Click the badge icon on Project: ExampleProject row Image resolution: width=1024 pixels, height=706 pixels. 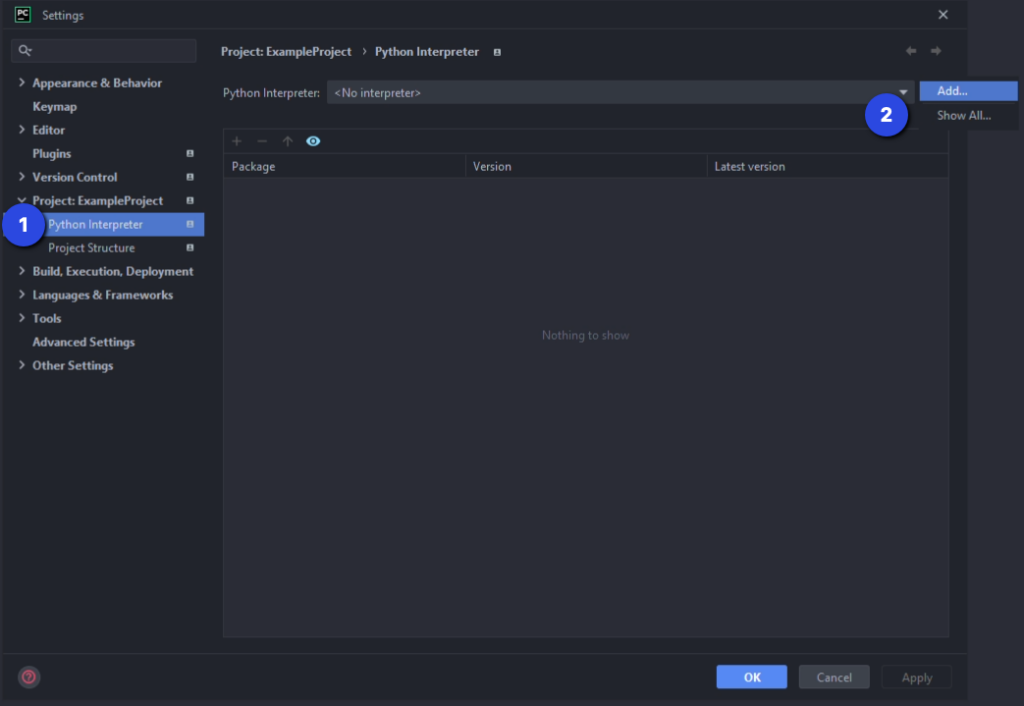[190, 201]
